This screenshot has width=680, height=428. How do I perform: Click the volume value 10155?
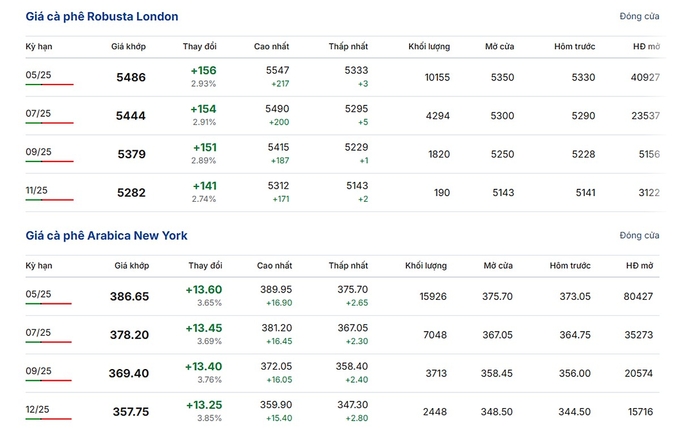pyautogui.click(x=437, y=78)
